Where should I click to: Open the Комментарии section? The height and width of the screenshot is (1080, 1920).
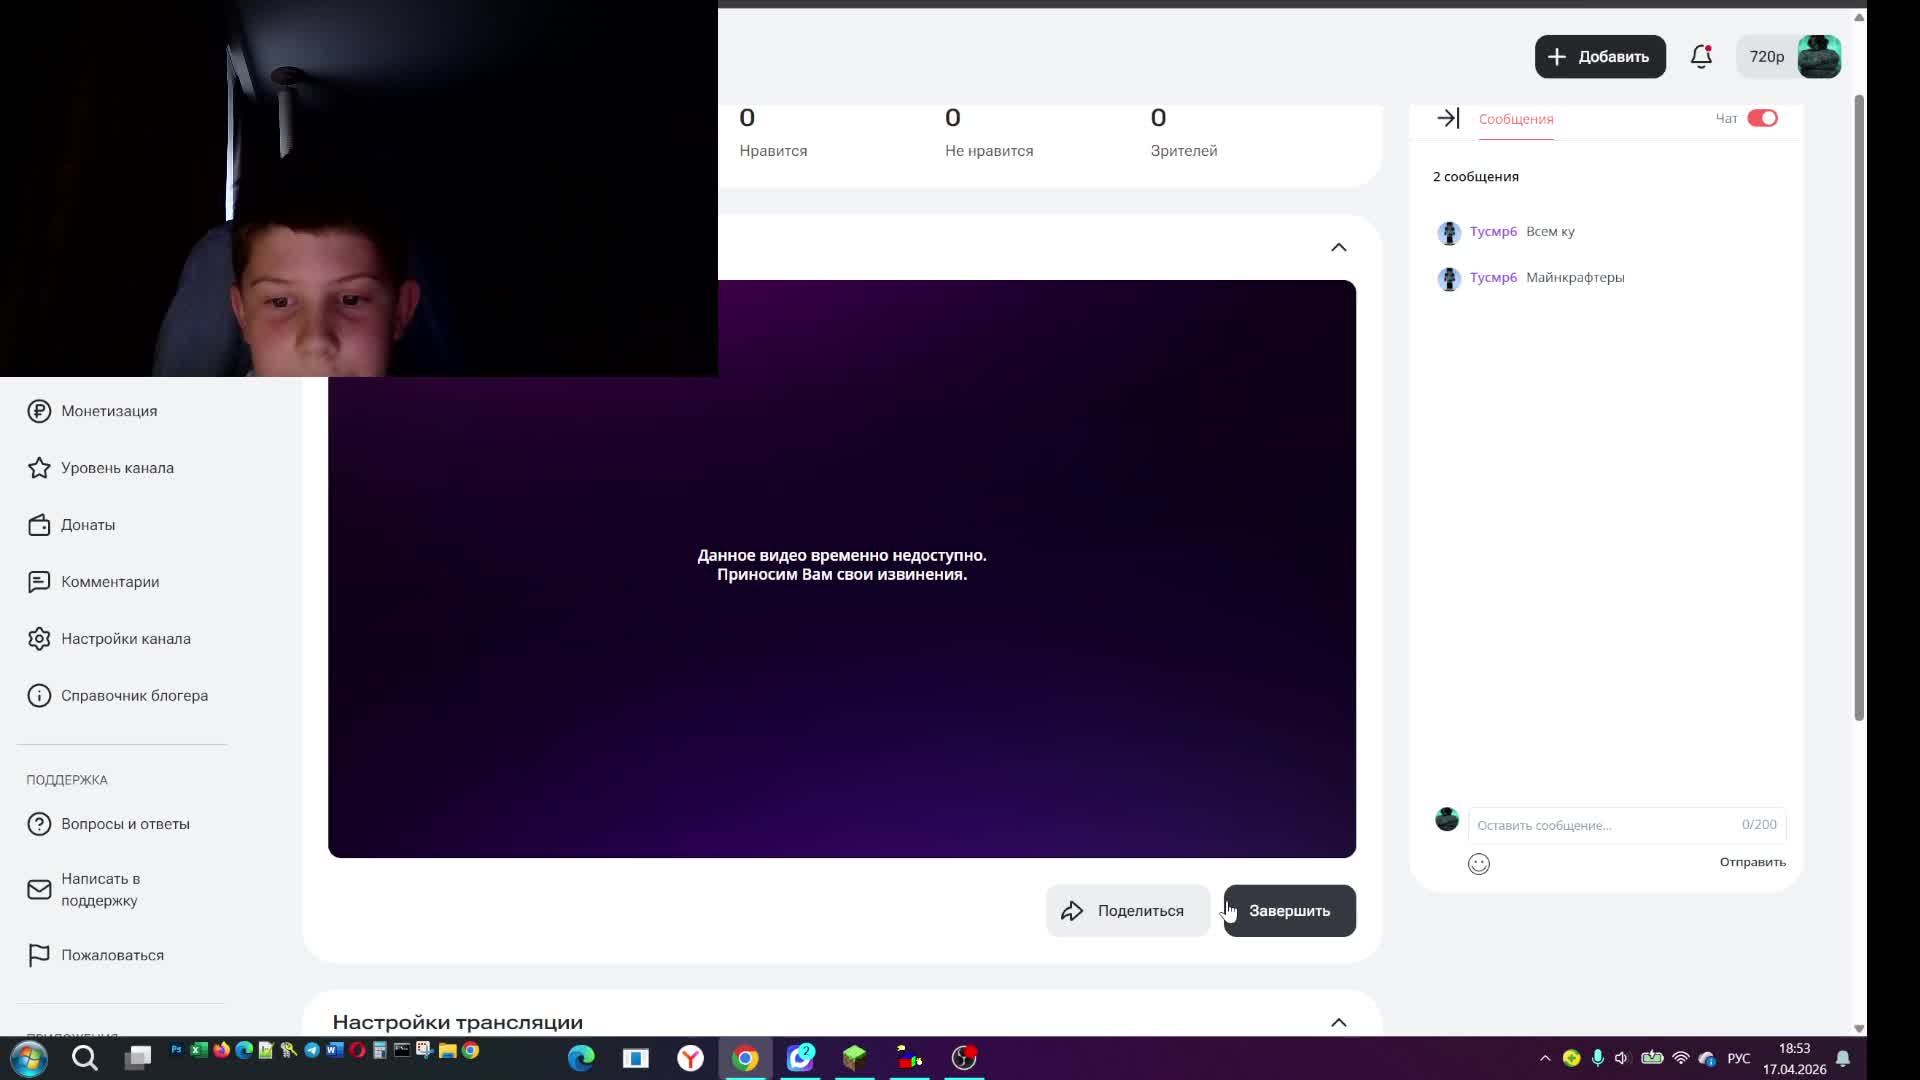[x=110, y=581]
